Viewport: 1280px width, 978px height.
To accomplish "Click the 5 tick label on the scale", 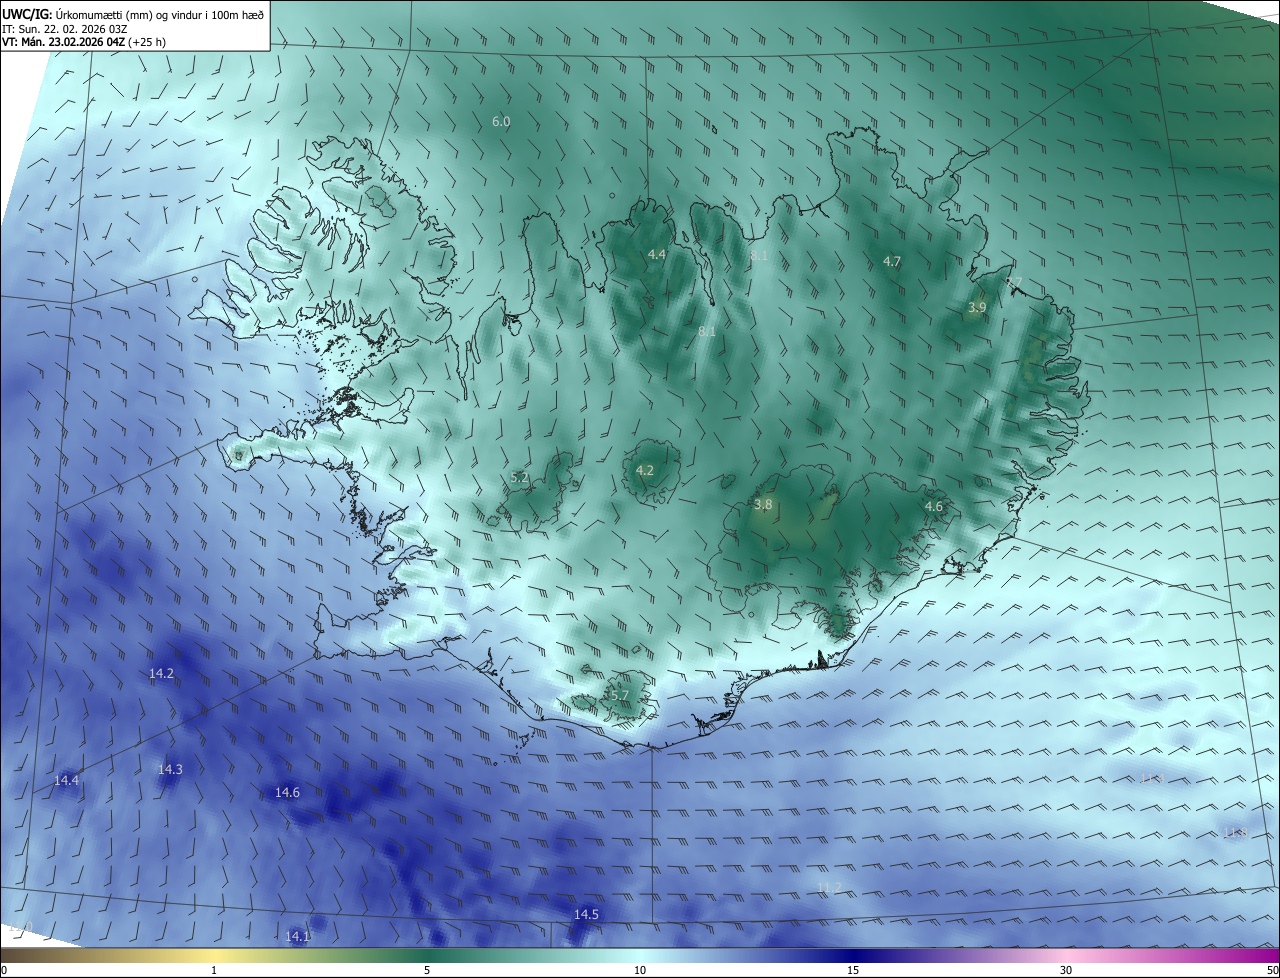I will coord(427,970).
